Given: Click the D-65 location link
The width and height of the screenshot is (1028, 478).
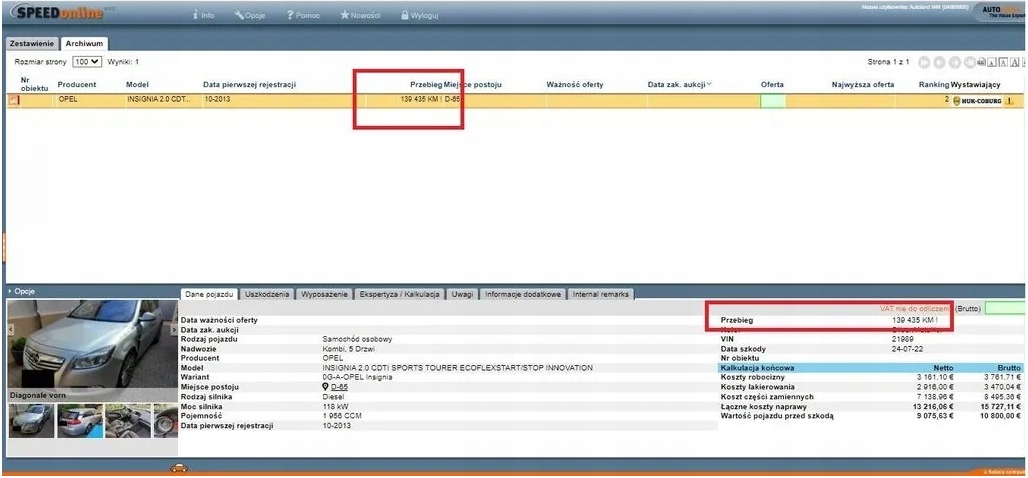Looking at the screenshot, I should point(340,386).
